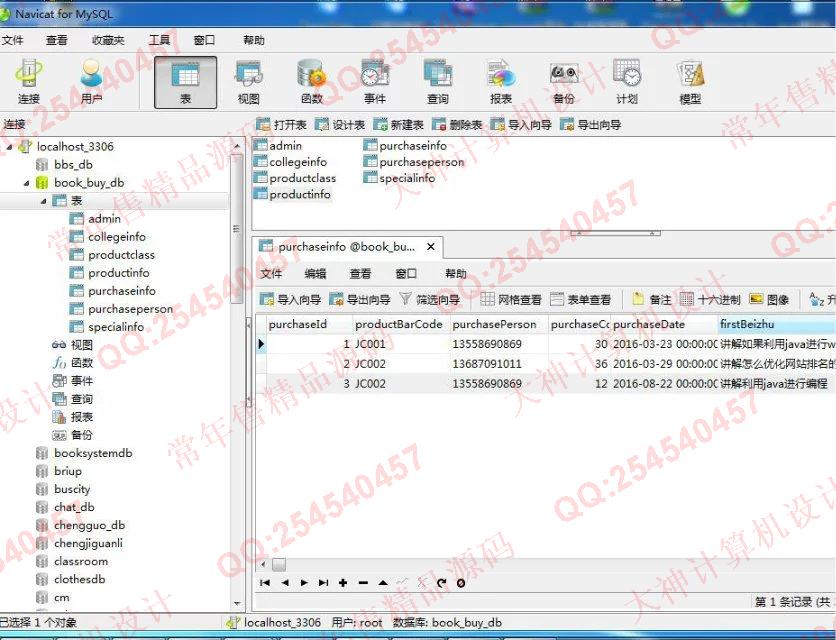This screenshot has width=836, height=640.
Task: Click 打开表 (Open Table) button
Action: [281, 125]
